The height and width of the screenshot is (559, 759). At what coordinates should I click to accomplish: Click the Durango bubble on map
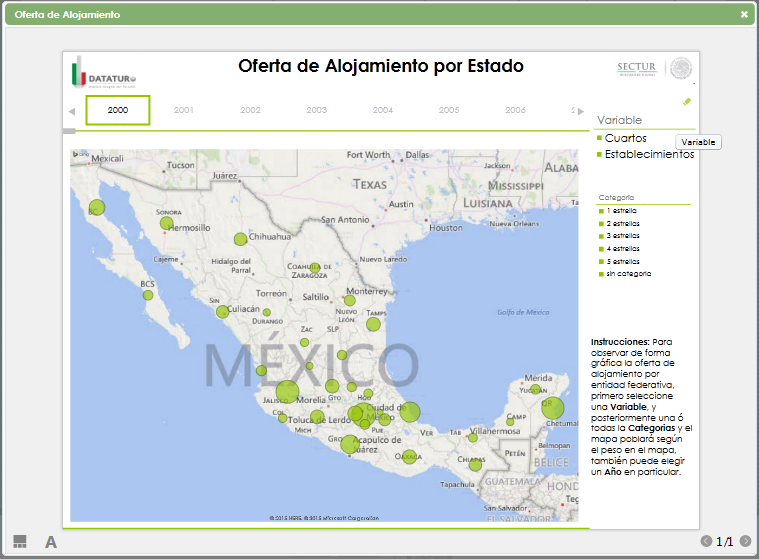click(267, 313)
